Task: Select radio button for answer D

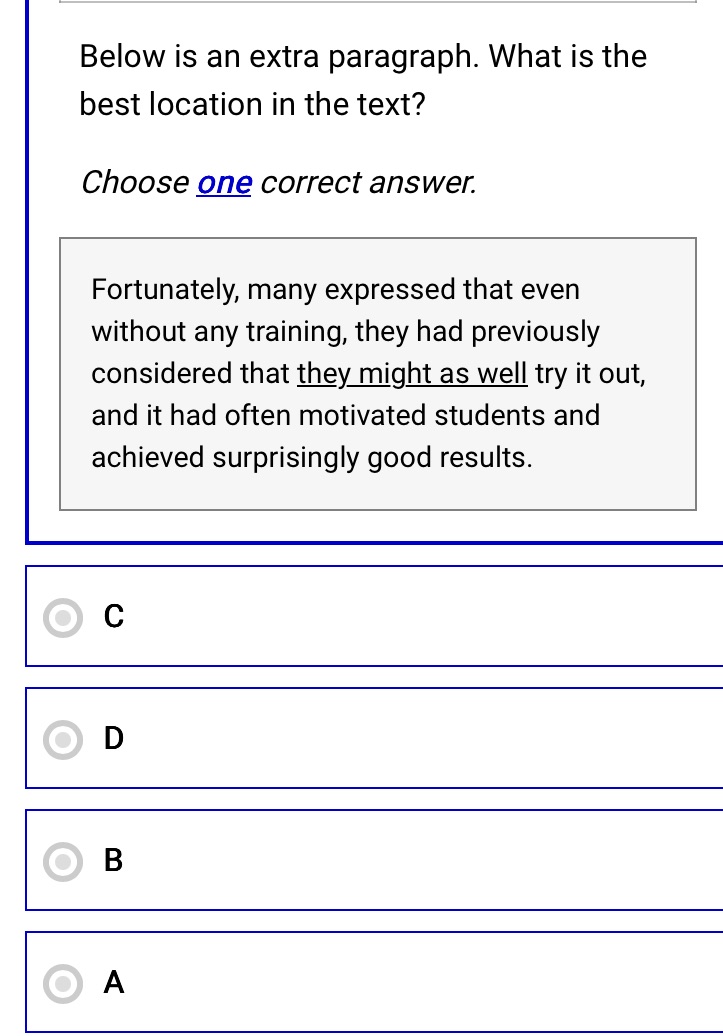Action: 62,740
